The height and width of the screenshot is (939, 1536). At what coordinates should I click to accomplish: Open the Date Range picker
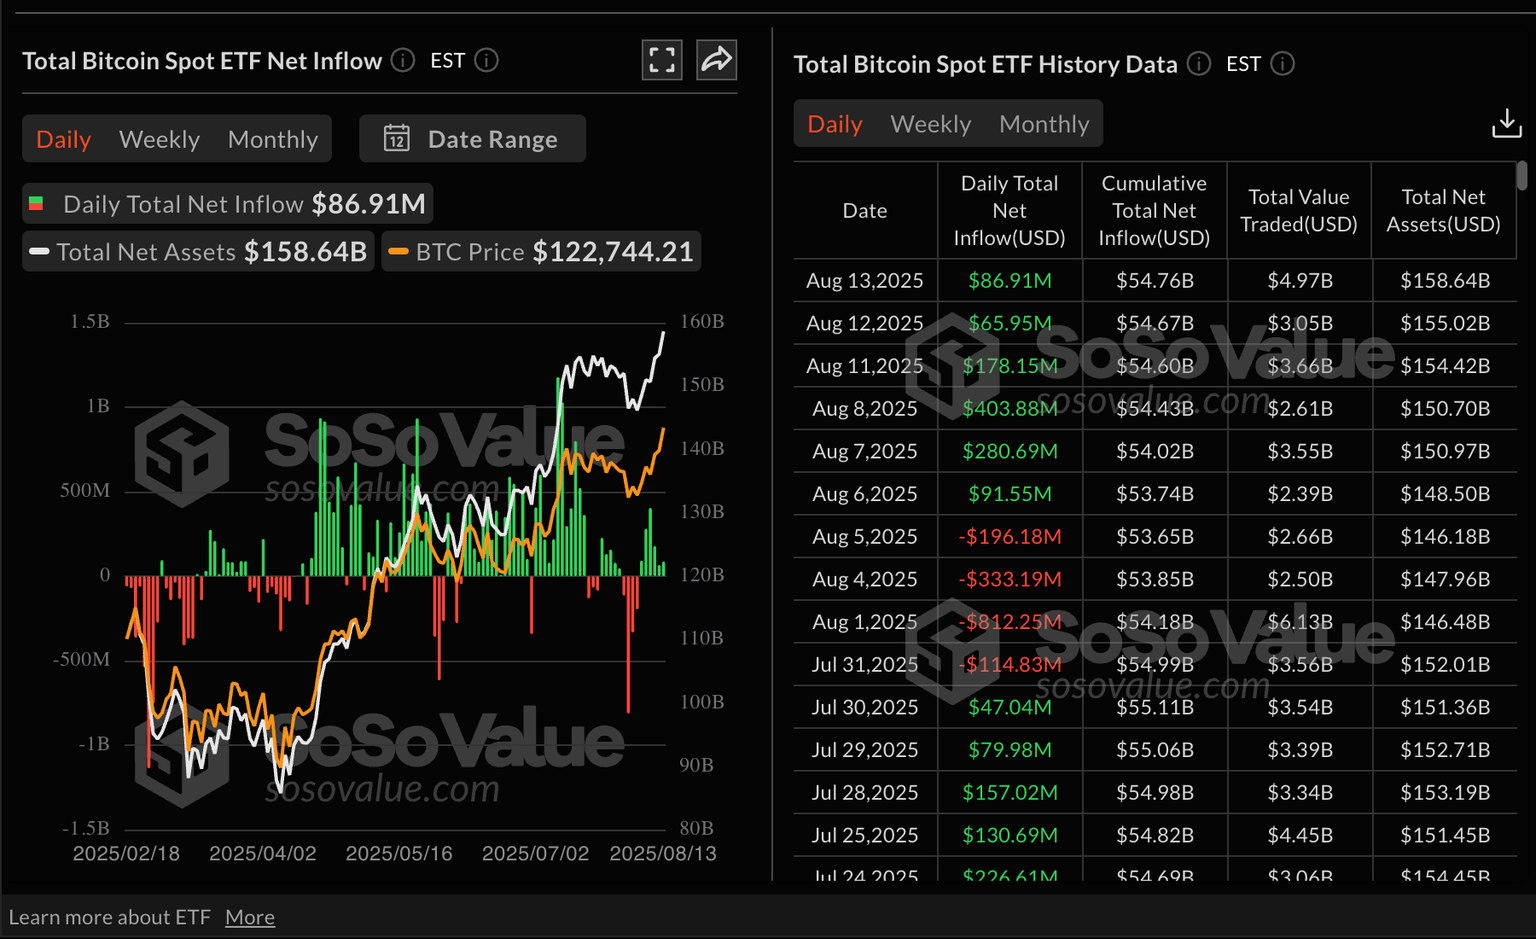click(472, 139)
